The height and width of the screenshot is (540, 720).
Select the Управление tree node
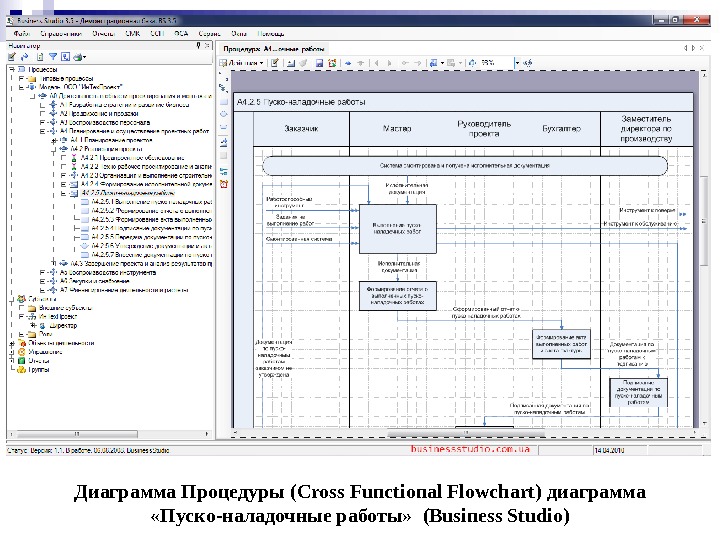click(45, 352)
